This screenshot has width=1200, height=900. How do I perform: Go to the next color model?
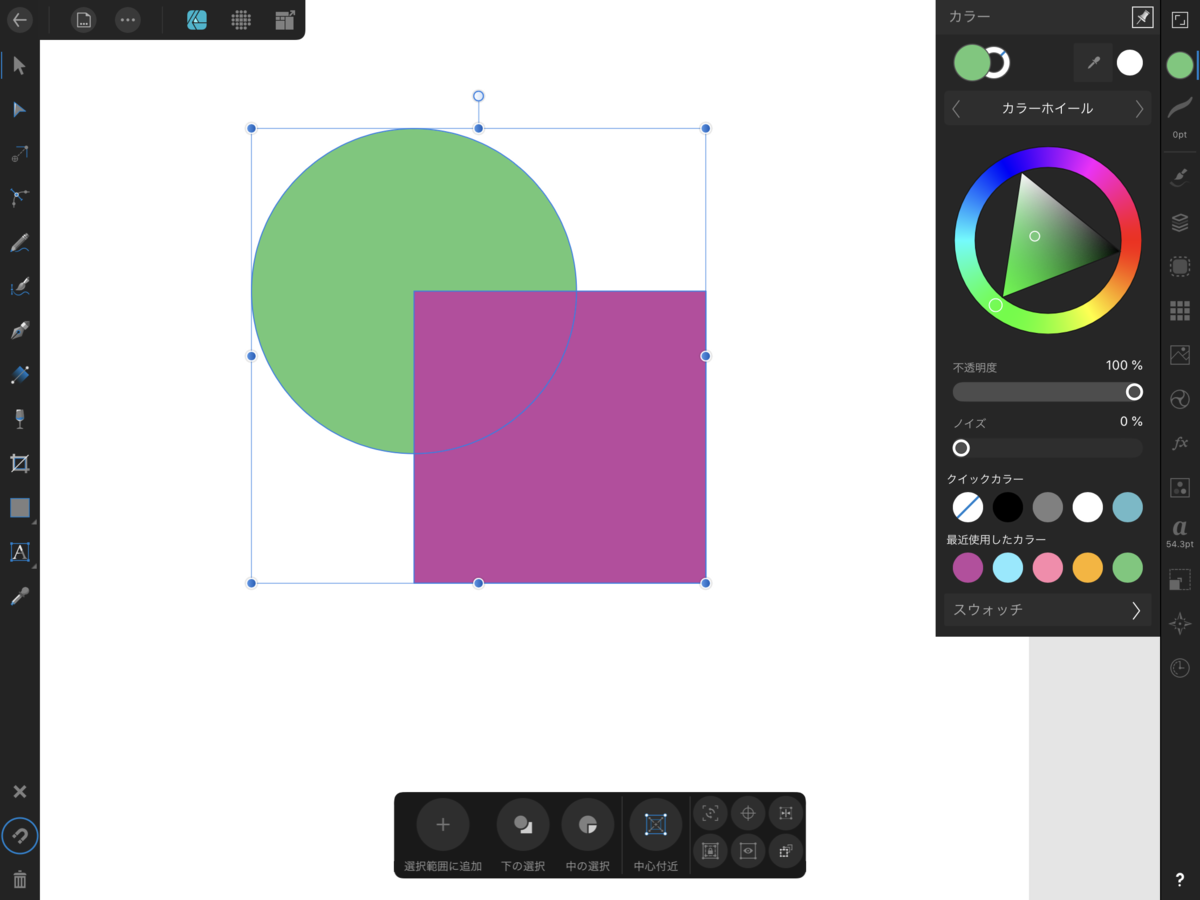[x=1139, y=108]
